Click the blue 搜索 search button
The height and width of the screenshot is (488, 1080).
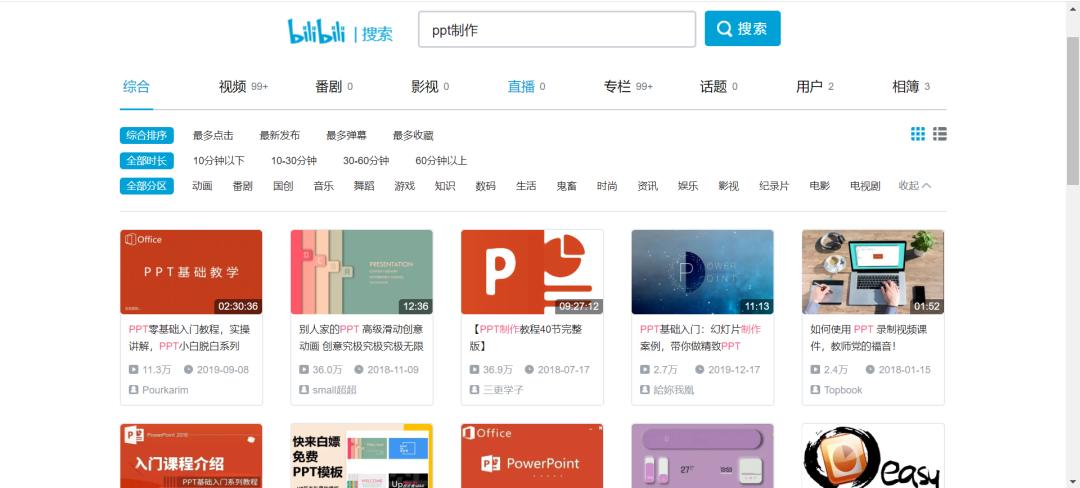742,28
